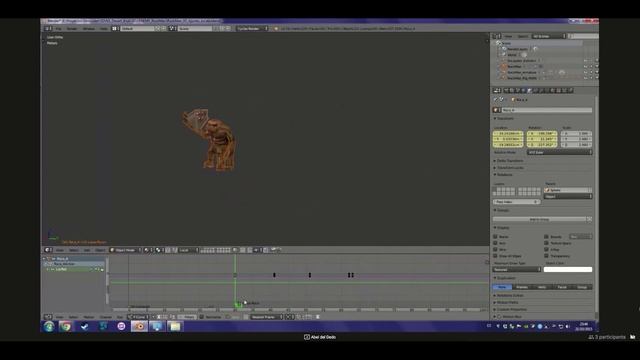Click the Blender logo icon in the top bar
The image size is (640, 360).
coord(276,29)
